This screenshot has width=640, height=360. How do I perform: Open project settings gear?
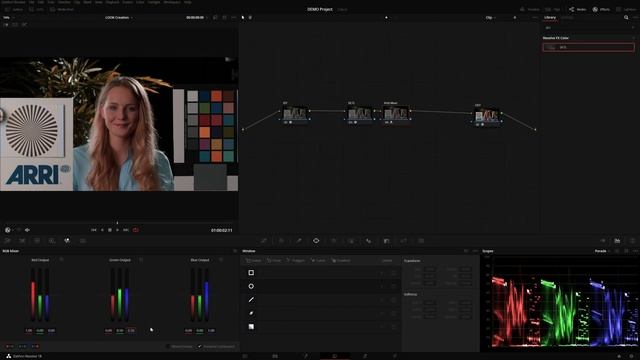631,356
